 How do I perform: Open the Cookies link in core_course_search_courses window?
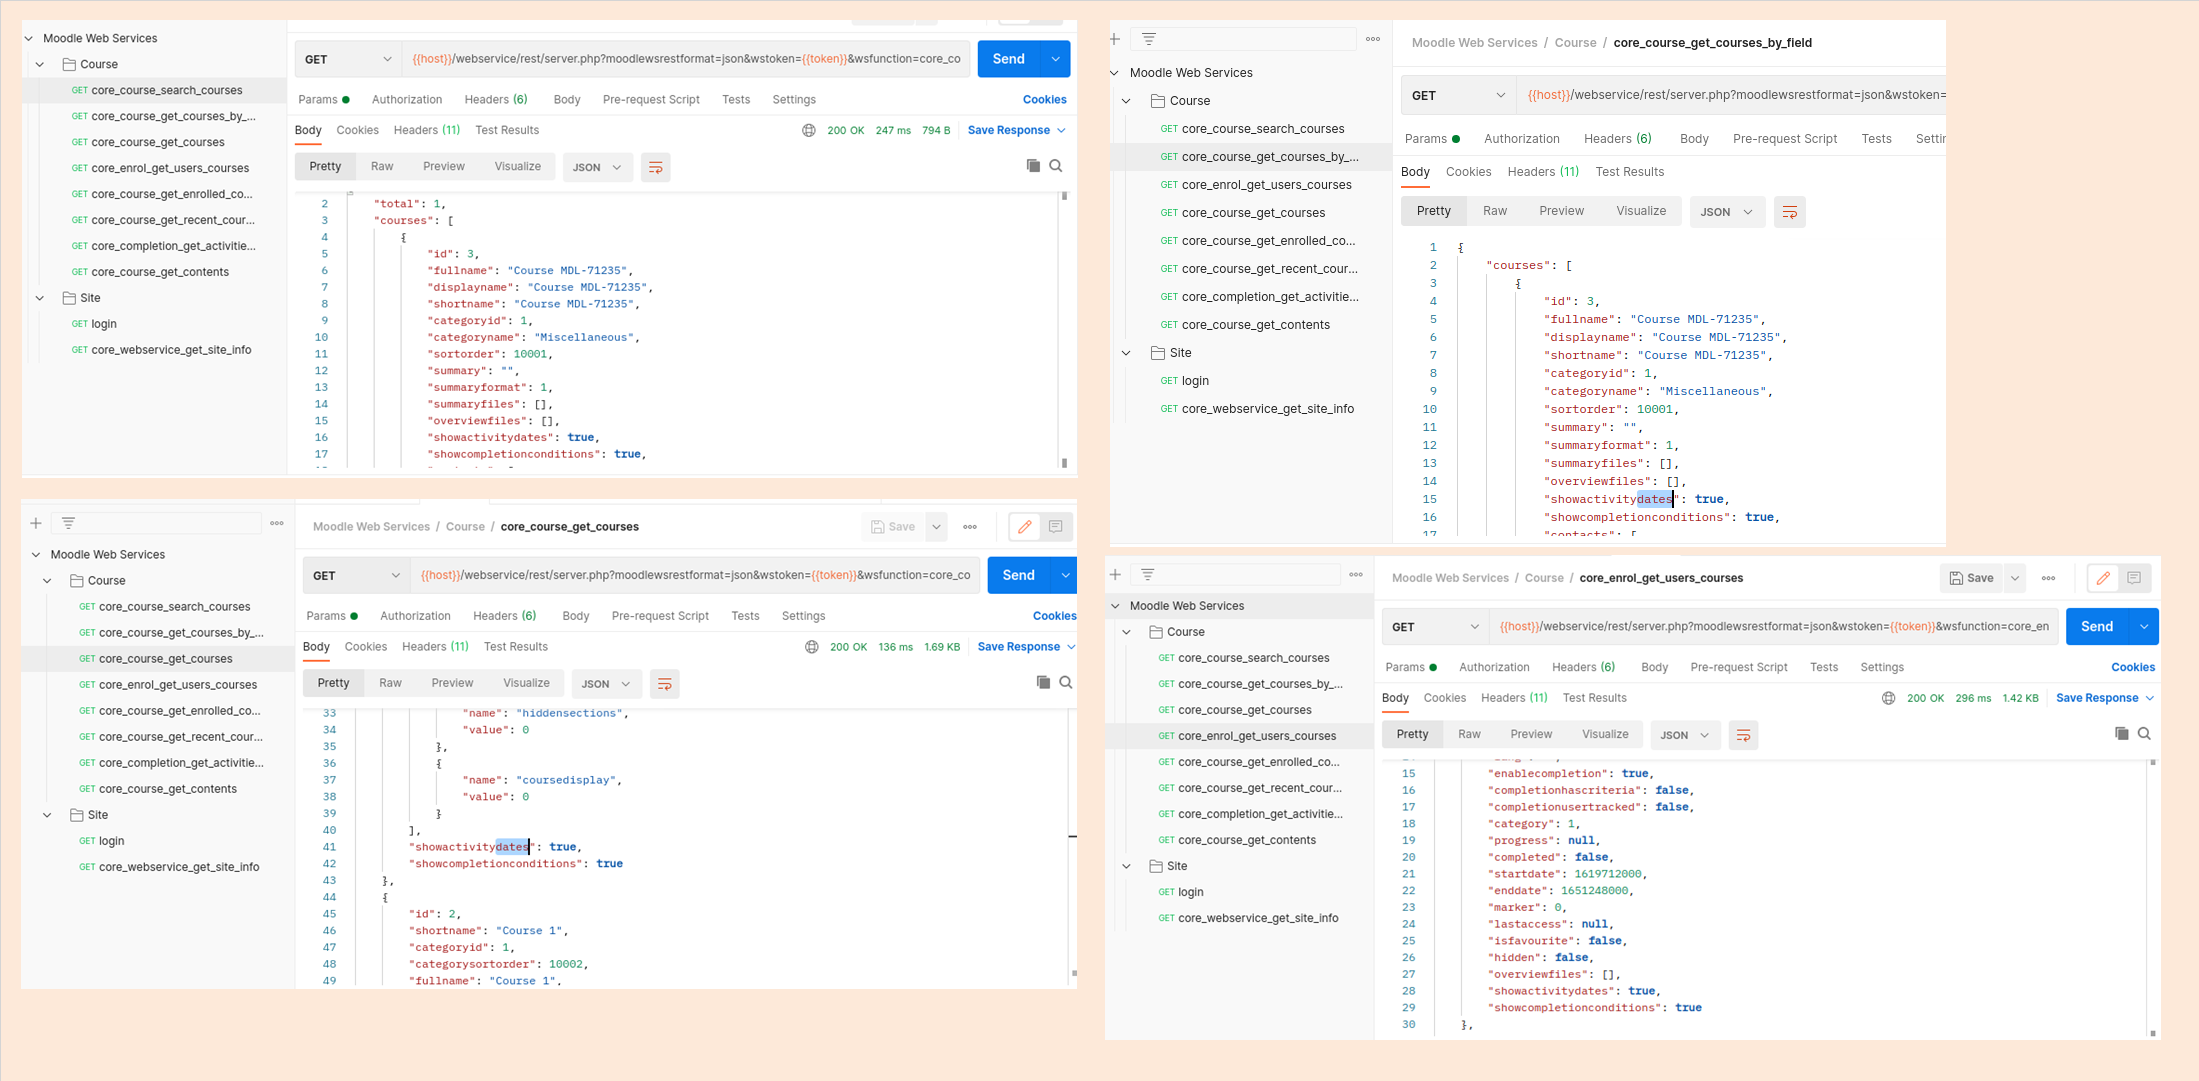point(1044,100)
